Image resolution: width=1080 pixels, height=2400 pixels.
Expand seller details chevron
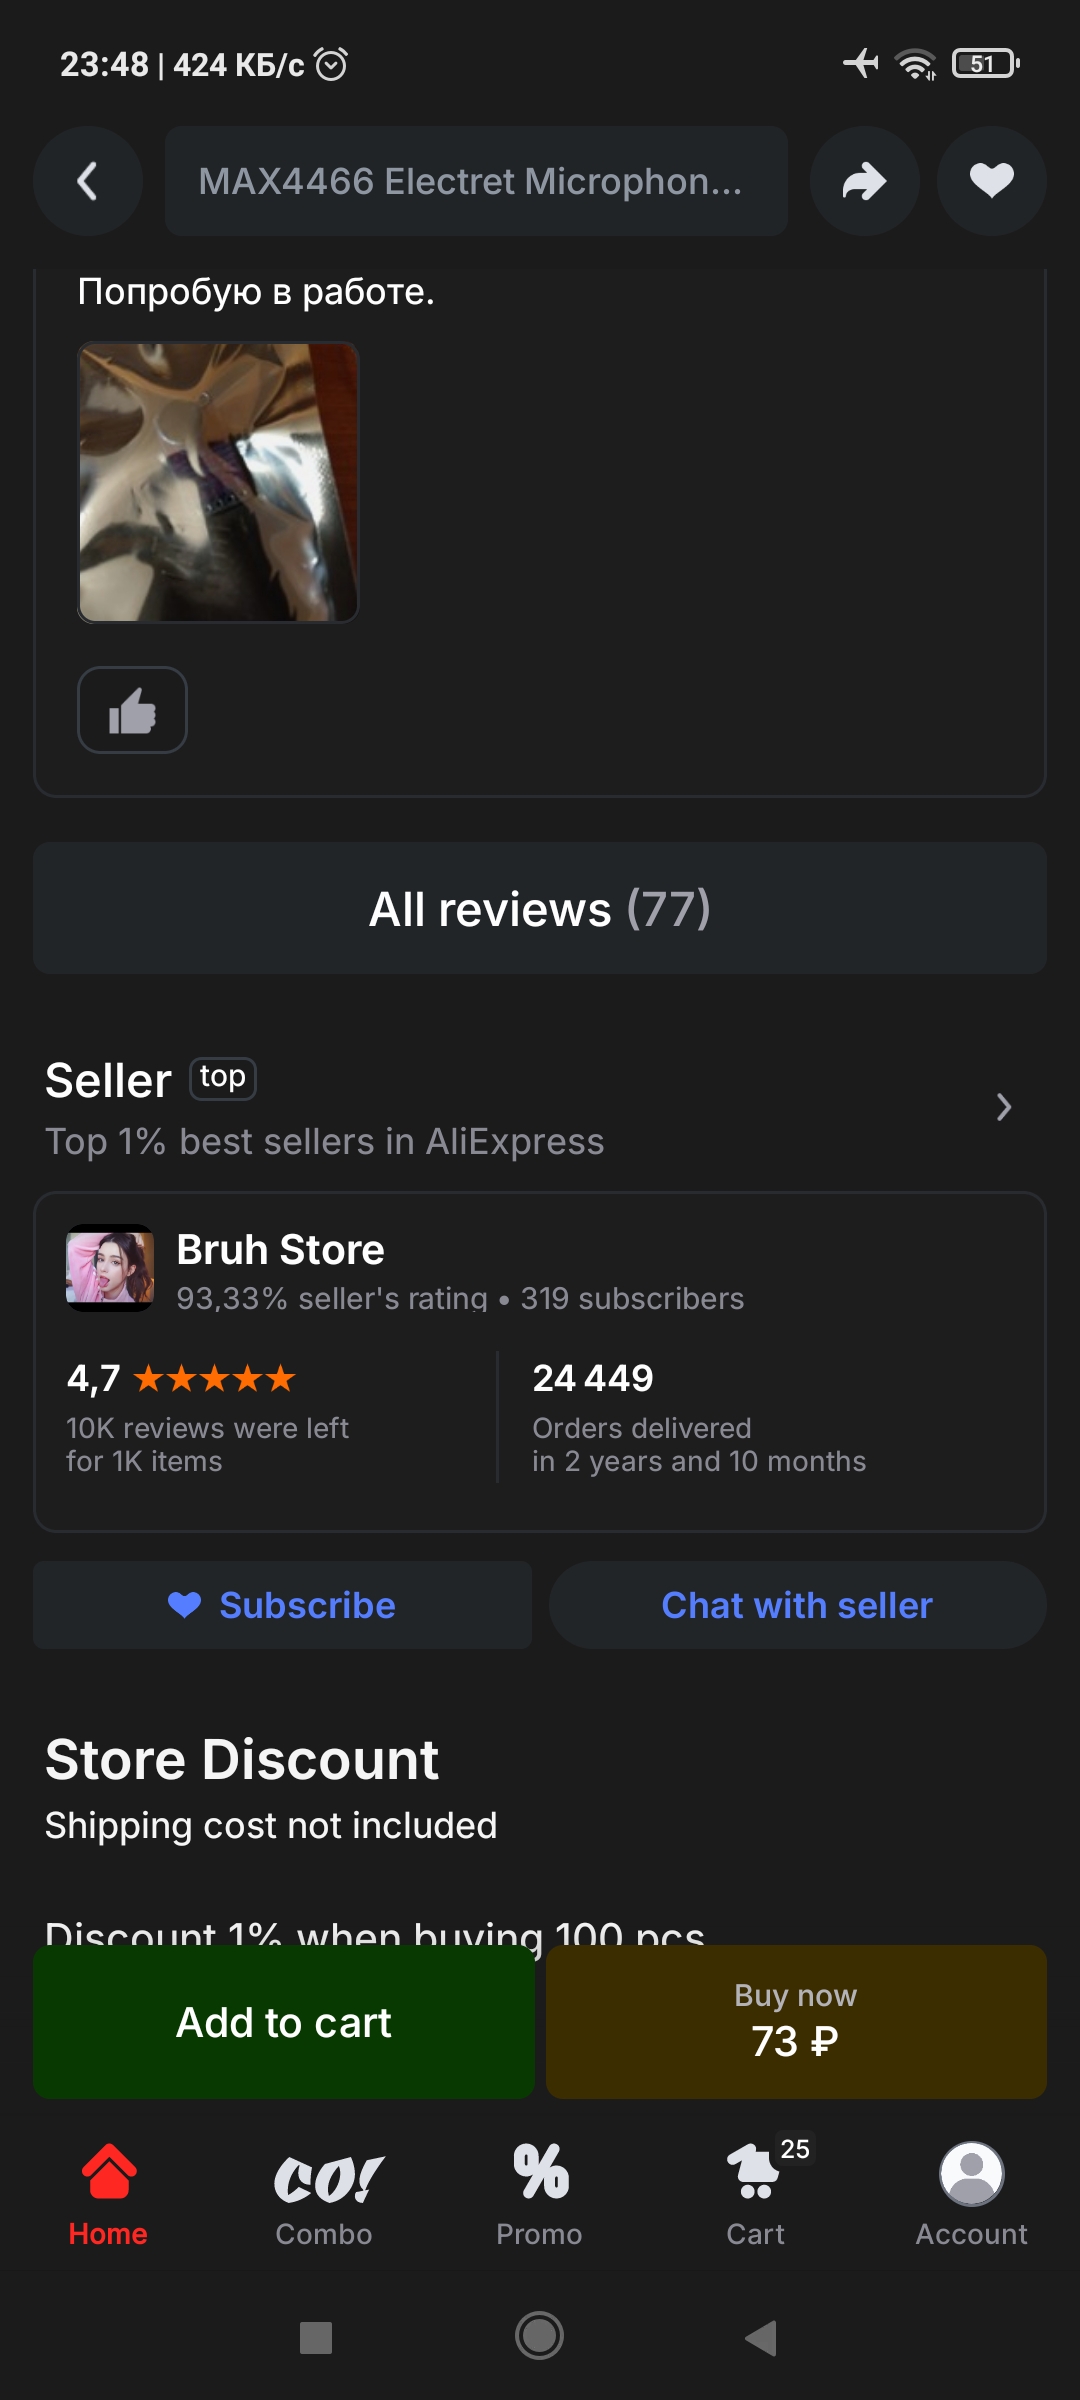click(1004, 1107)
